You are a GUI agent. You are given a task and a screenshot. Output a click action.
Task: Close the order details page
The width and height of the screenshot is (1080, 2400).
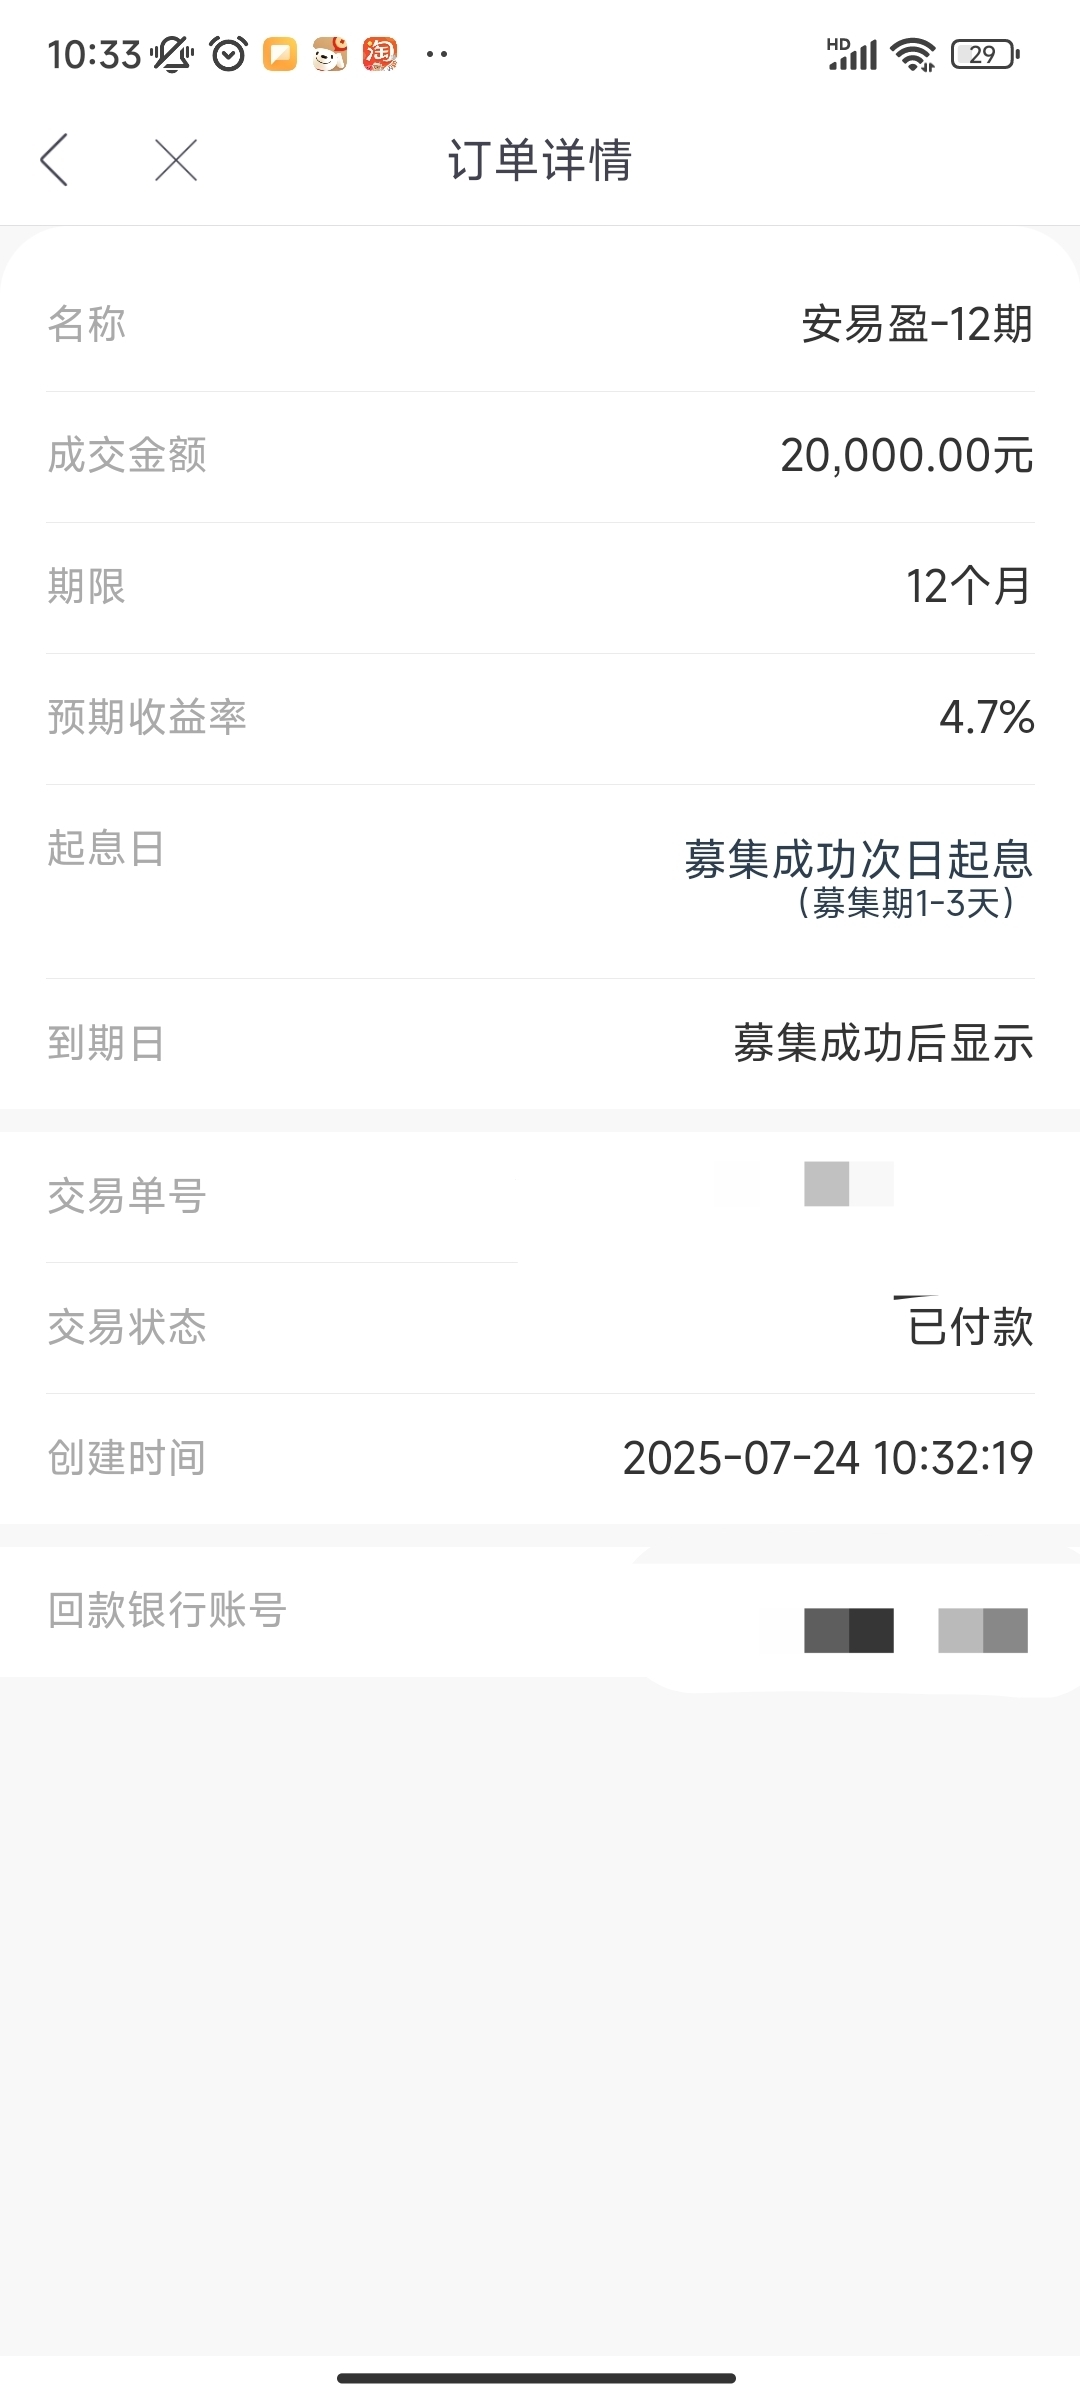point(176,160)
